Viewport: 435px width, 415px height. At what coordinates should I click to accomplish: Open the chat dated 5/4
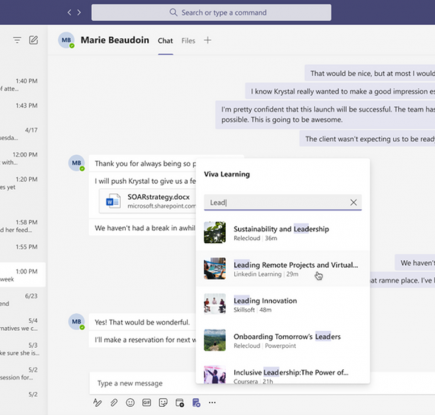pos(23,324)
